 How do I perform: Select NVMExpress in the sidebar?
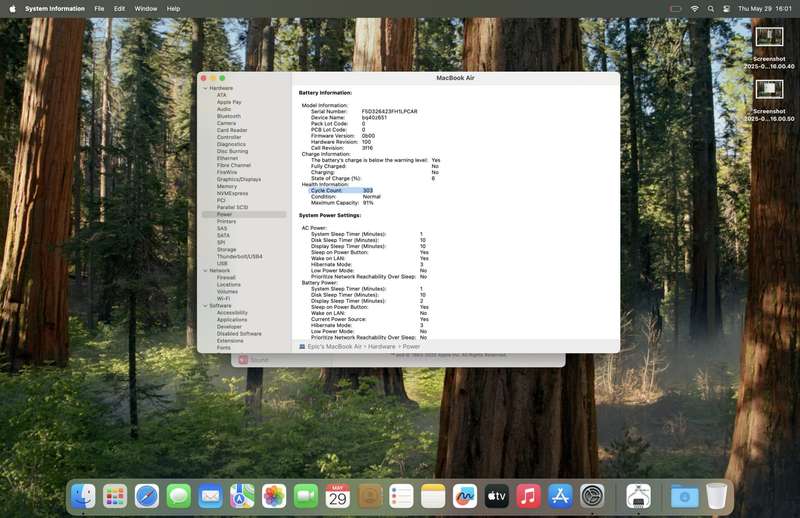(232, 193)
